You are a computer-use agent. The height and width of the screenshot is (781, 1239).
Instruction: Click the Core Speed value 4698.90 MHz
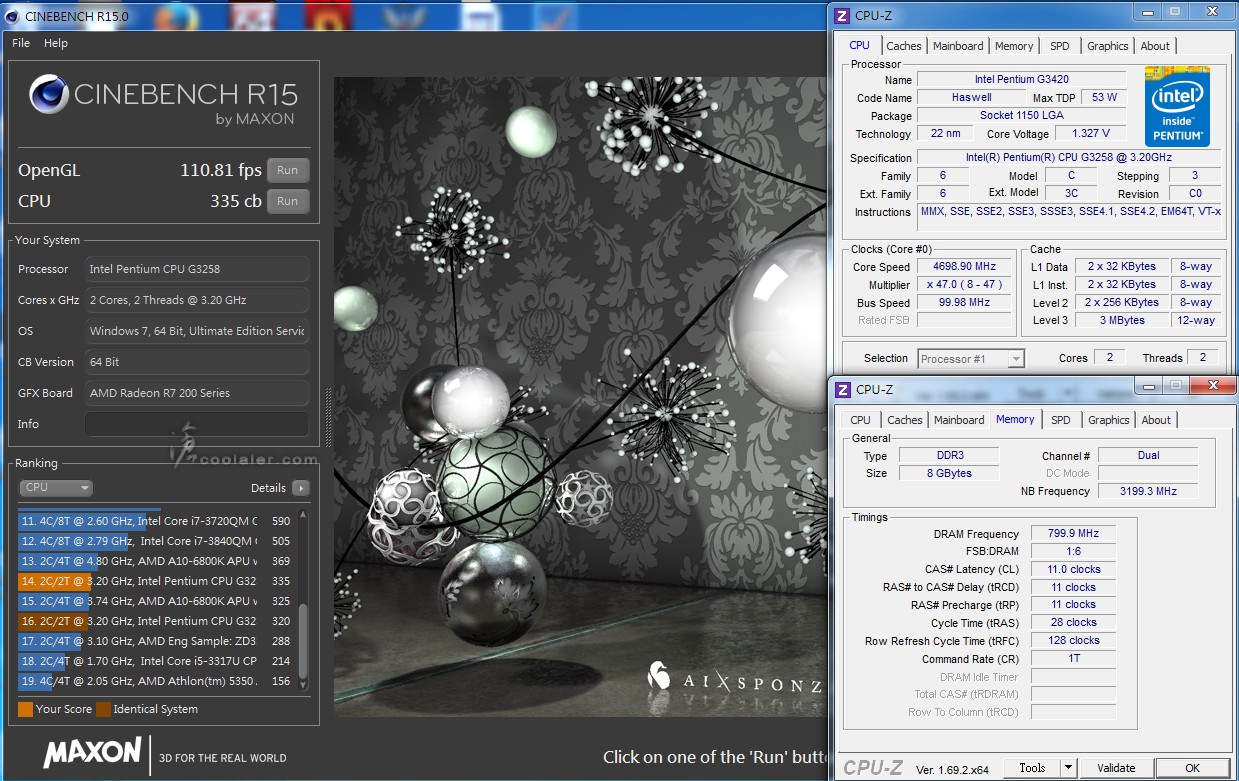(965, 267)
